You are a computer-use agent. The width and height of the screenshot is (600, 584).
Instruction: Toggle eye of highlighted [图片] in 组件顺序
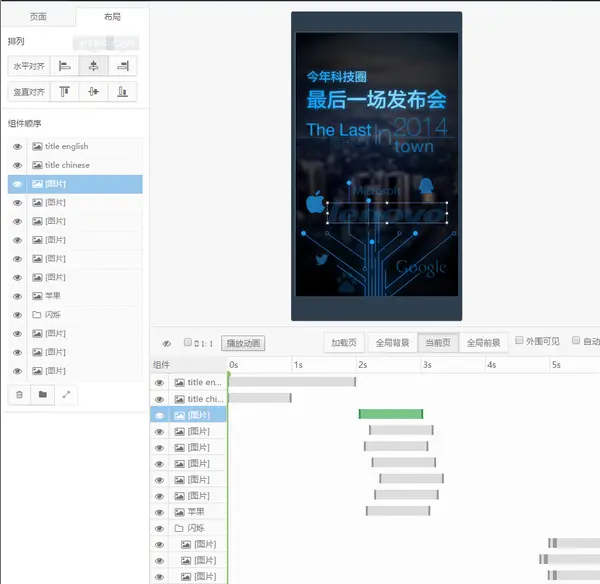click(x=17, y=184)
